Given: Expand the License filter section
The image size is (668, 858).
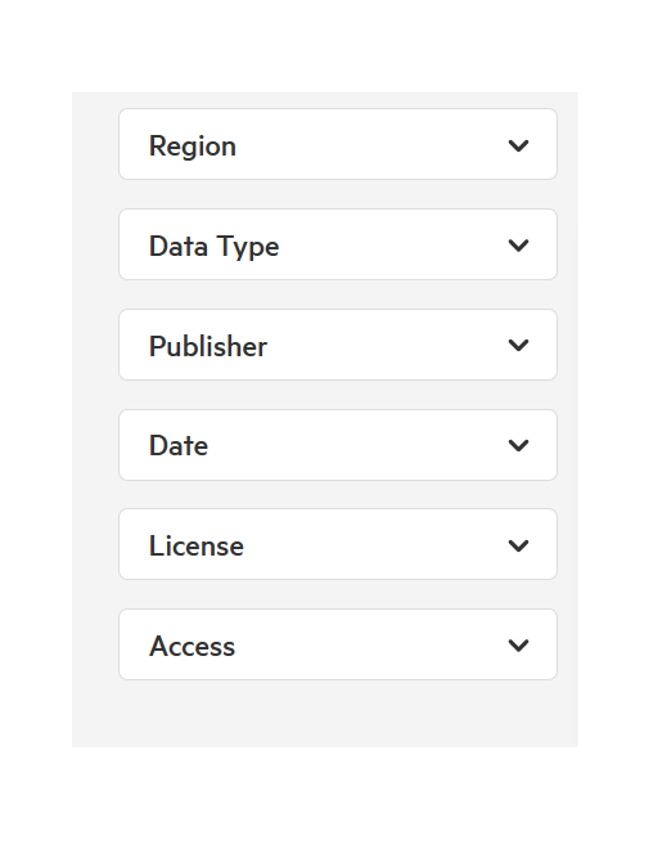Looking at the screenshot, I should click(338, 544).
